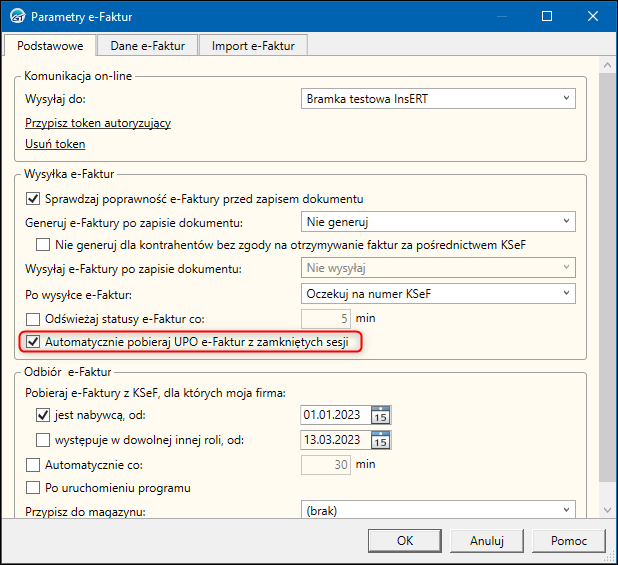Maximize the Parametry e-Faktur window
This screenshot has width=618, height=565.
pos(546,17)
